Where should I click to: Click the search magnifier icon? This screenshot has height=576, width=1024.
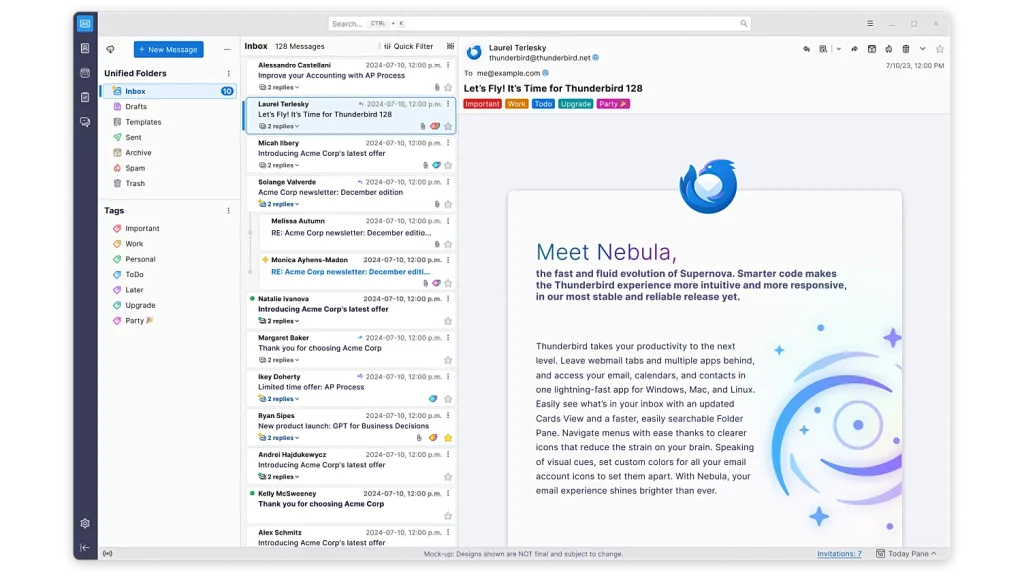tap(744, 24)
